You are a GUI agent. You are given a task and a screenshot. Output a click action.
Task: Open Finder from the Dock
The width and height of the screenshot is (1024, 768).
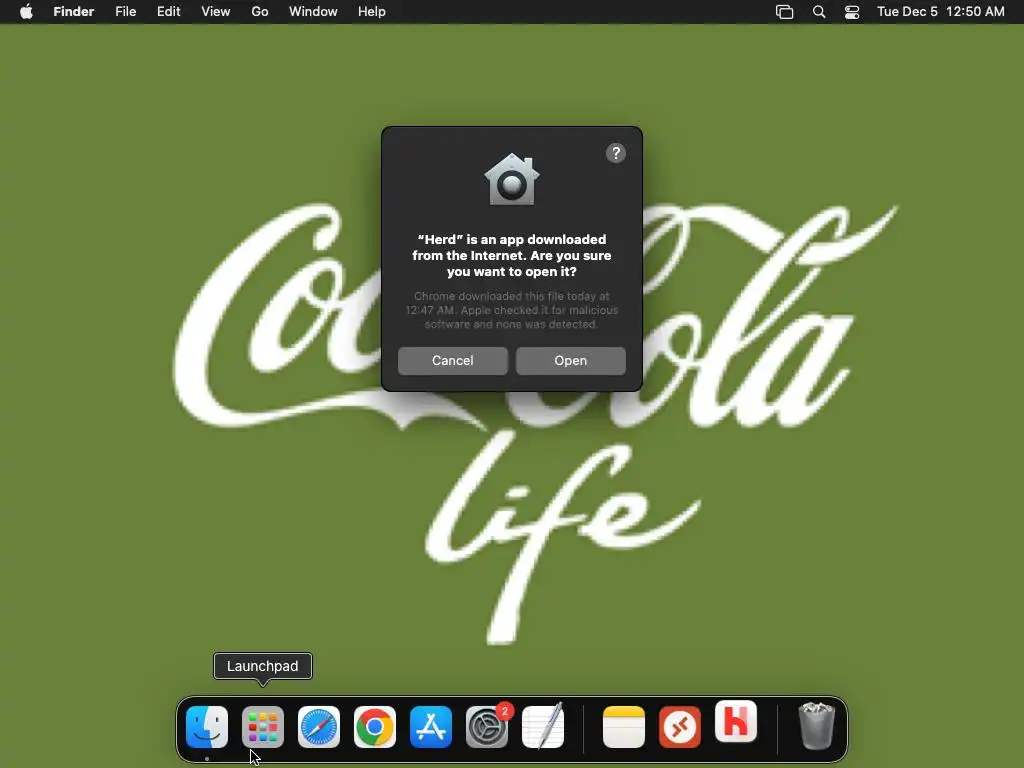coord(207,727)
